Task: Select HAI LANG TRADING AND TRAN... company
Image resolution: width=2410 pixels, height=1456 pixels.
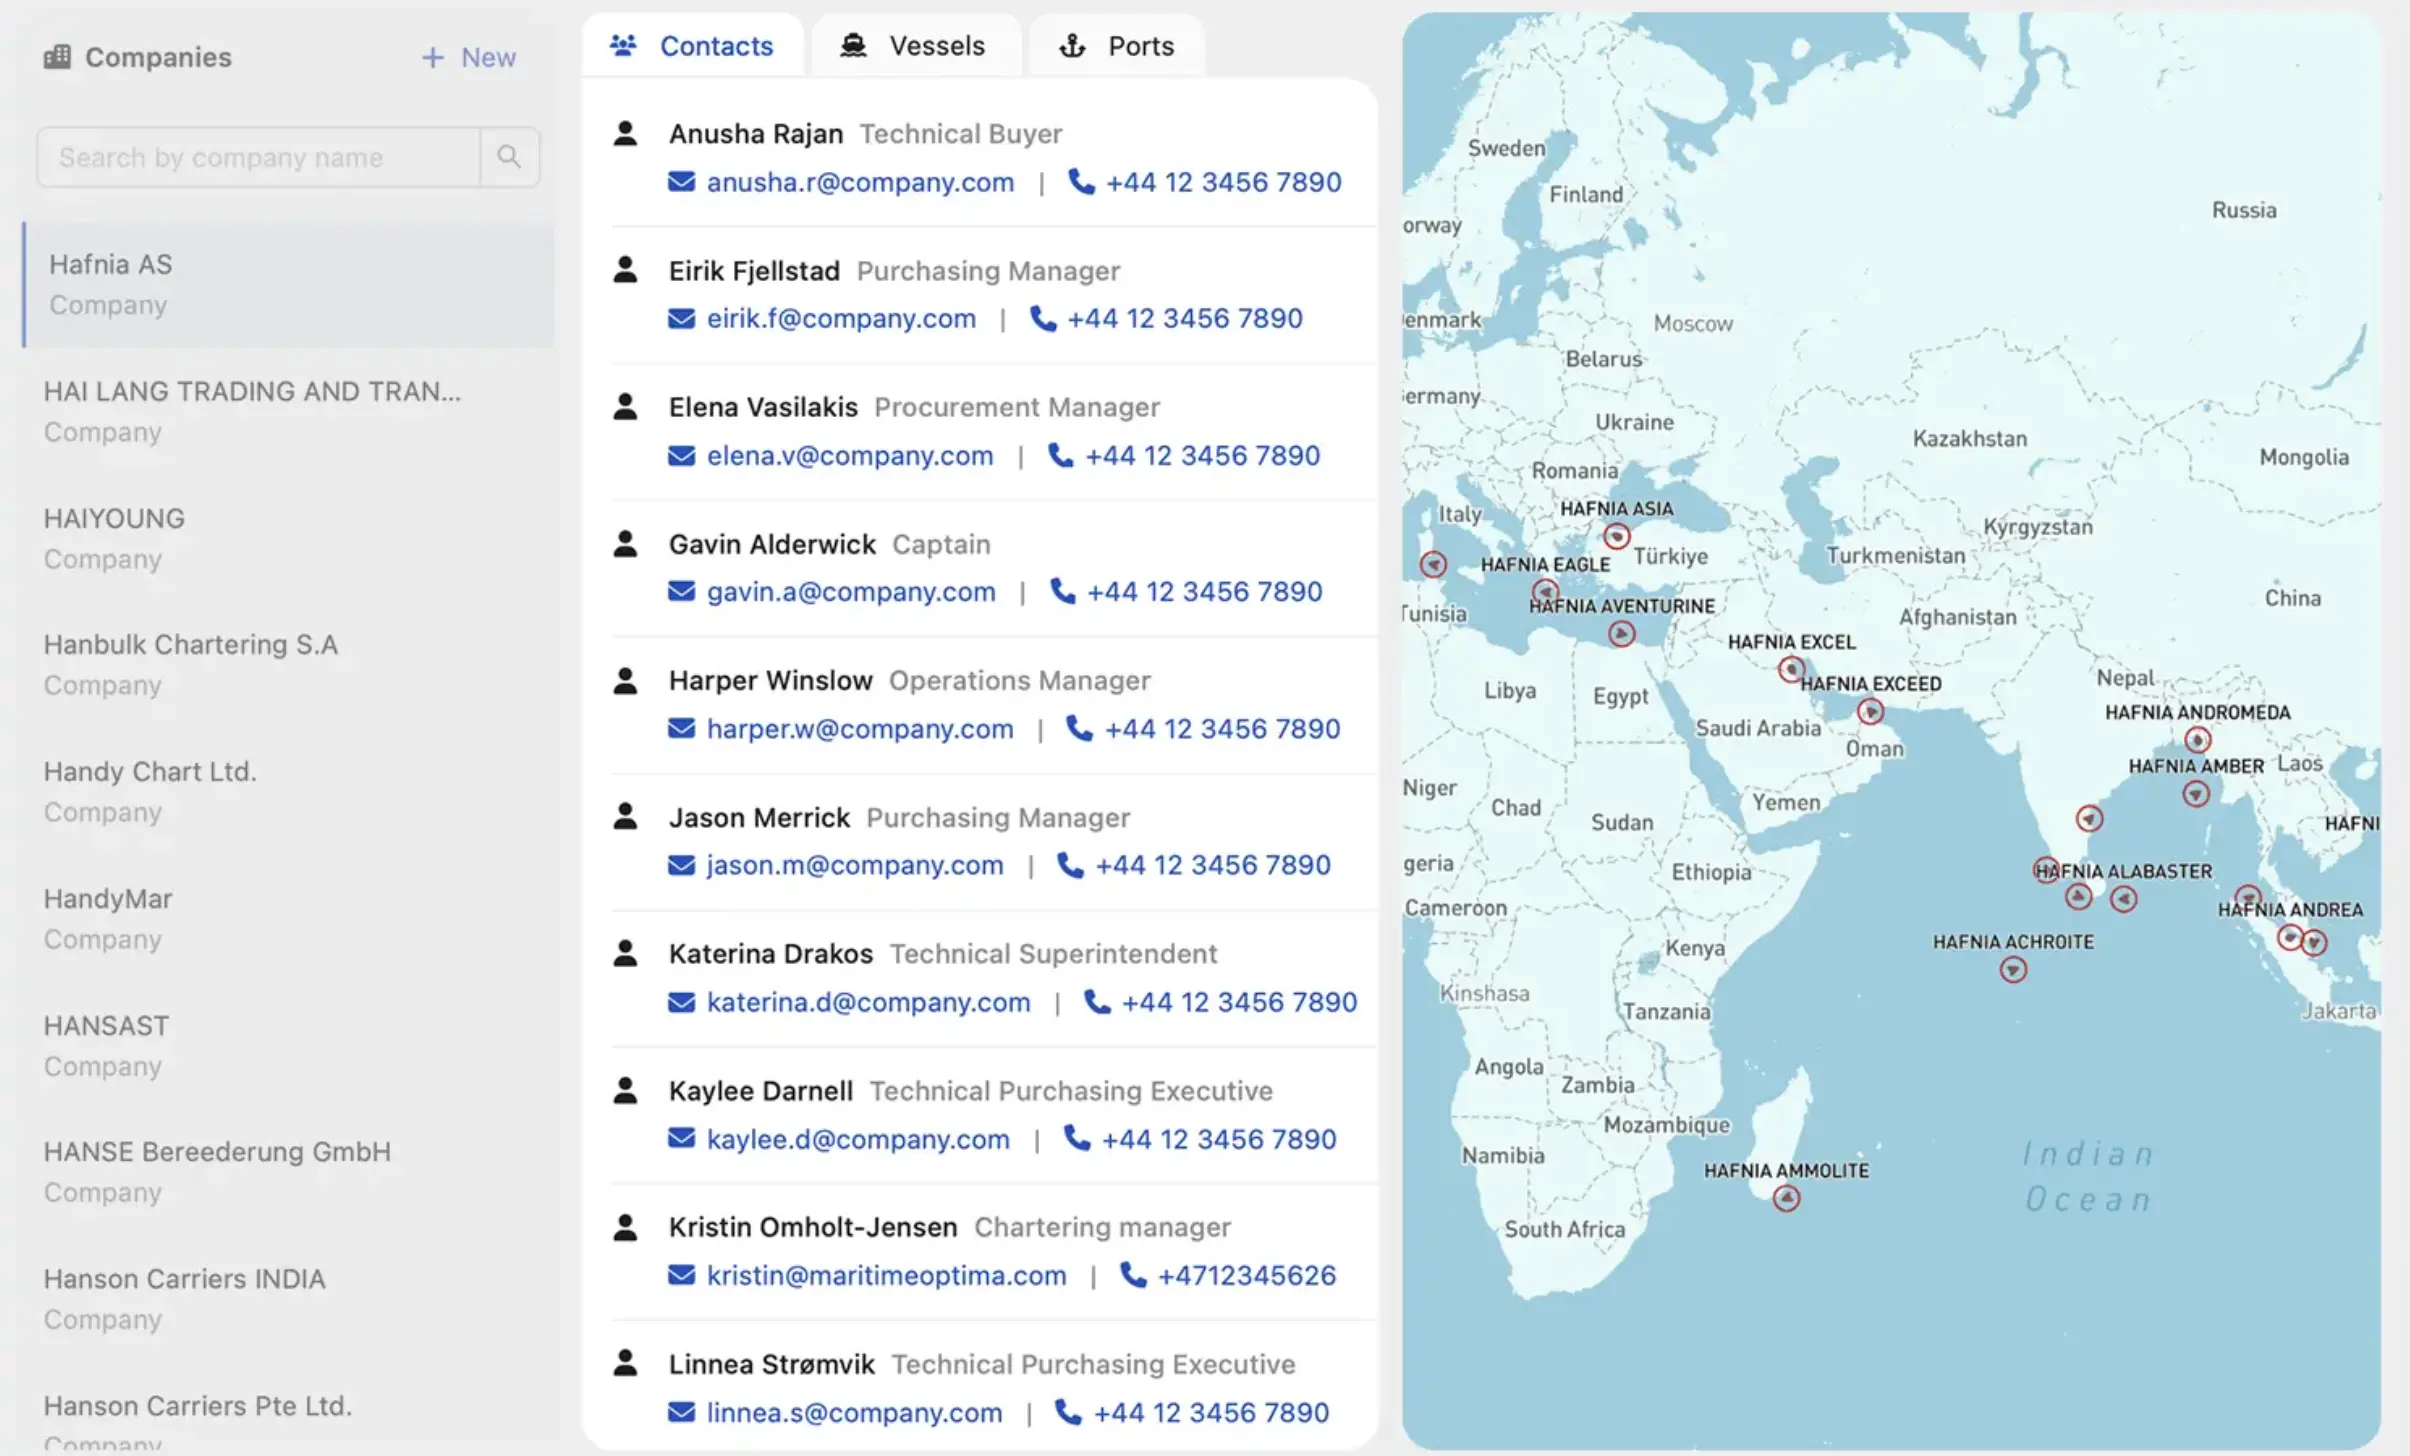Action: point(288,411)
